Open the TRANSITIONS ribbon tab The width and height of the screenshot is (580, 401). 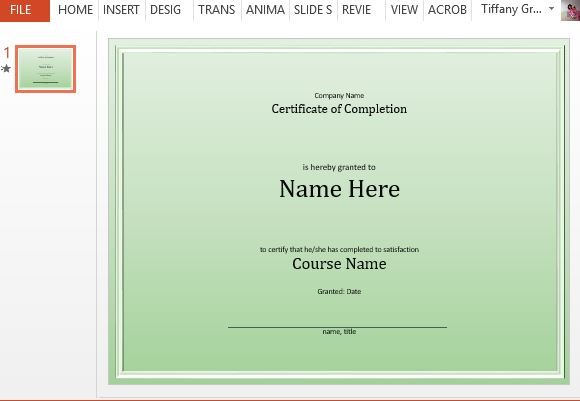click(x=216, y=10)
